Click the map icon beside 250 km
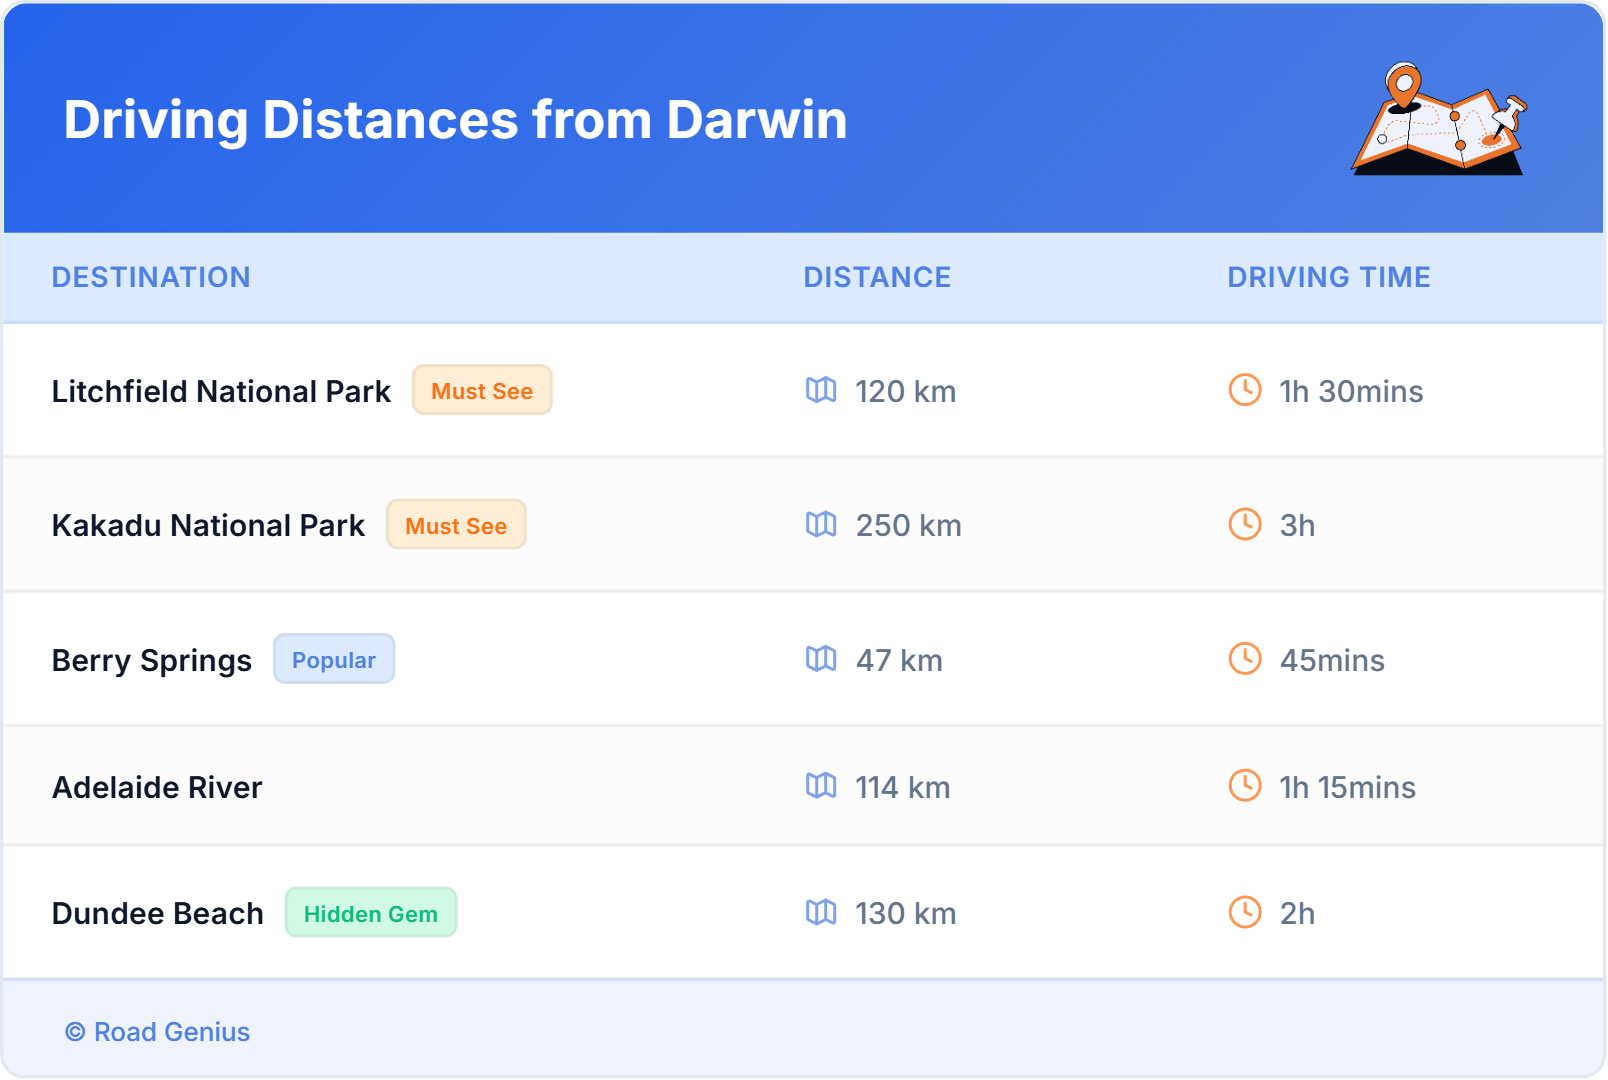This screenshot has width=1608, height=1080. pos(821,524)
